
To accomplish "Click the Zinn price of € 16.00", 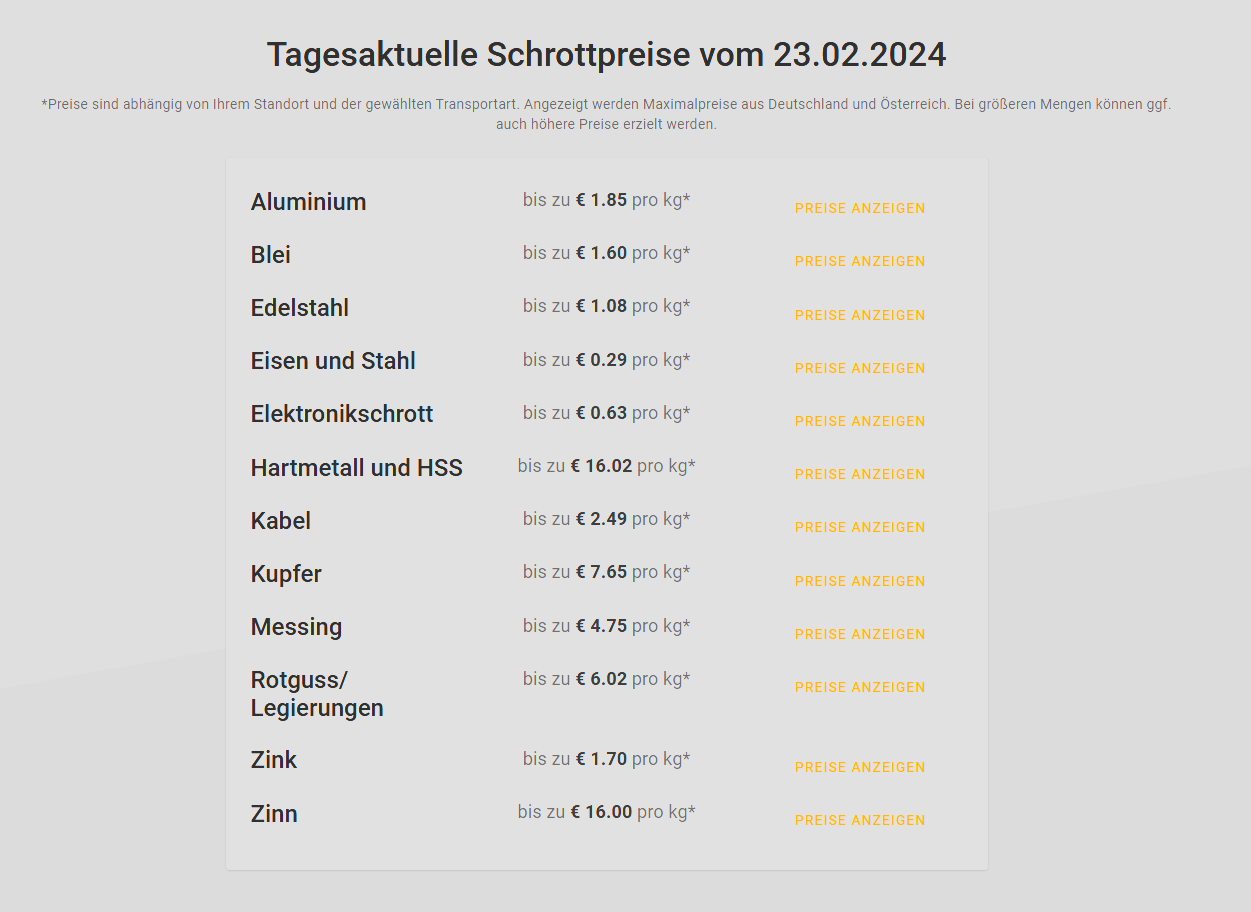I will pyautogui.click(x=601, y=812).
